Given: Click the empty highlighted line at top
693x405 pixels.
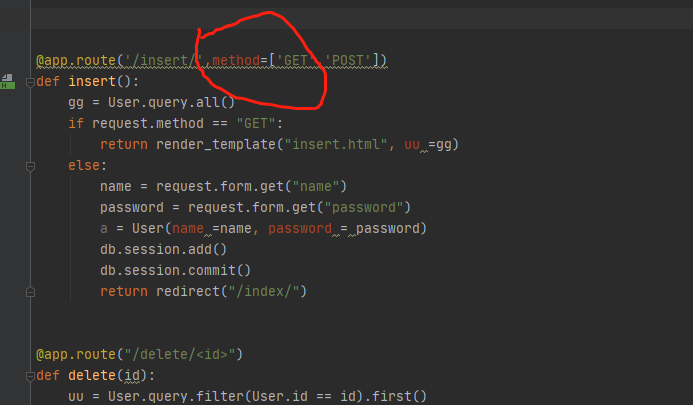Looking at the screenshot, I should coord(362,19).
